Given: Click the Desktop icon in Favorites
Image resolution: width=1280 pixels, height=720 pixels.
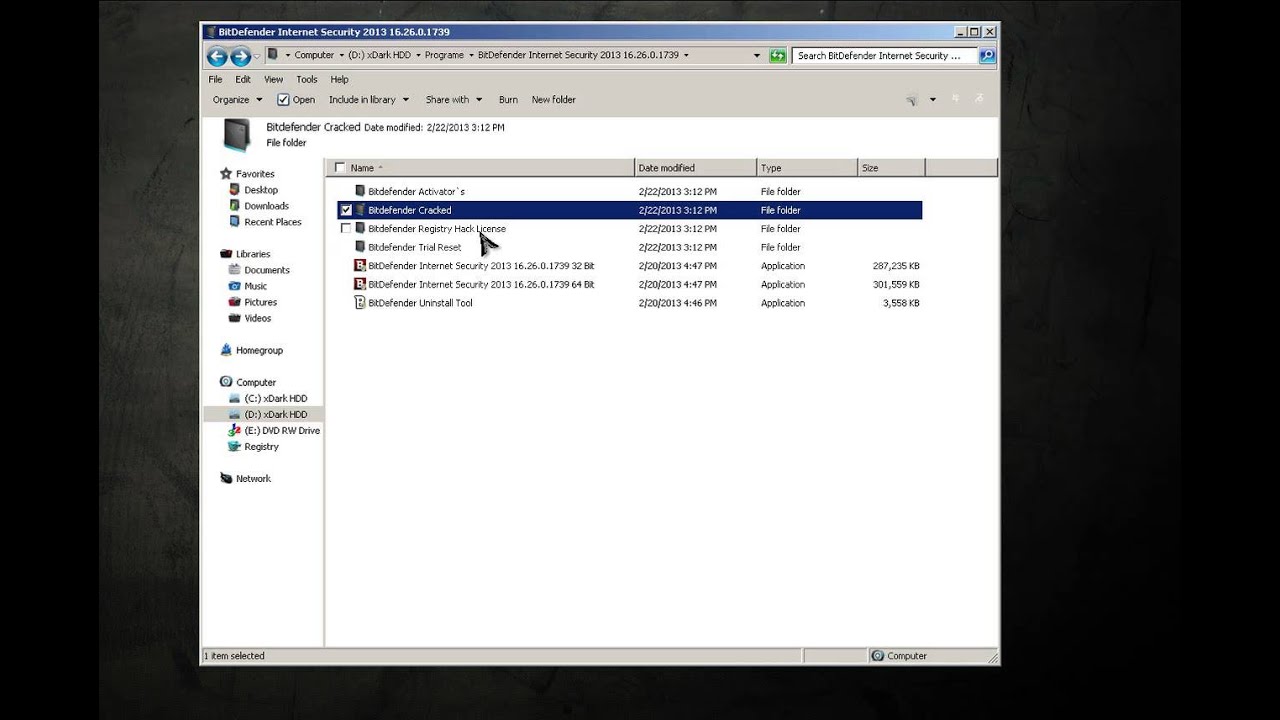Looking at the screenshot, I should click(x=235, y=190).
